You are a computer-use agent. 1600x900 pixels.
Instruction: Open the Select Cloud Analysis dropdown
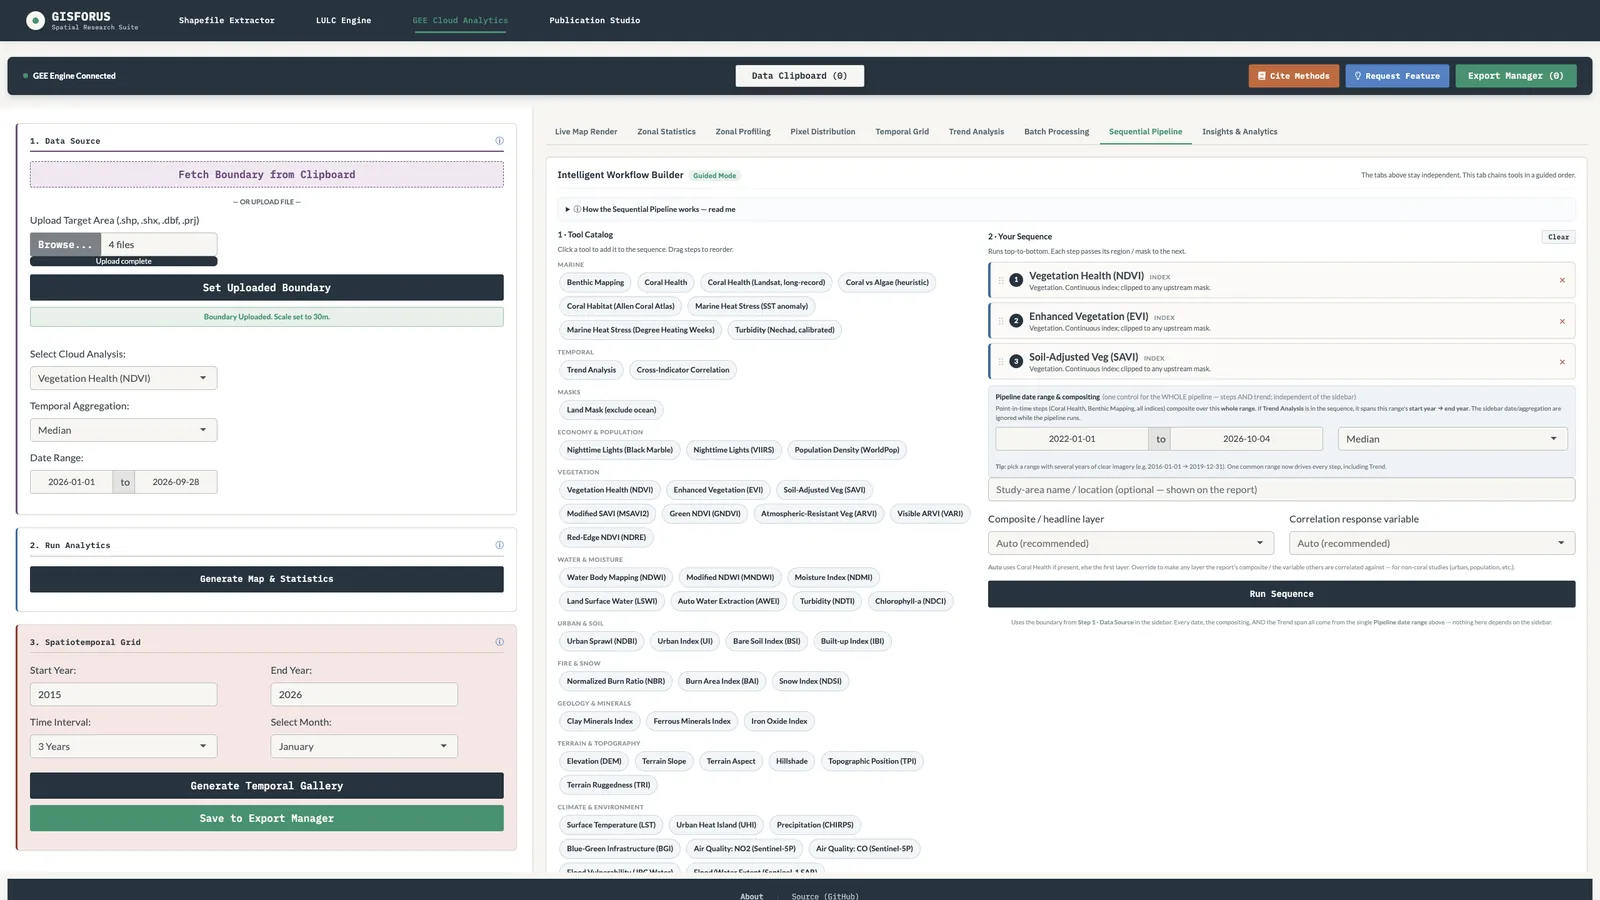click(123, 378)
